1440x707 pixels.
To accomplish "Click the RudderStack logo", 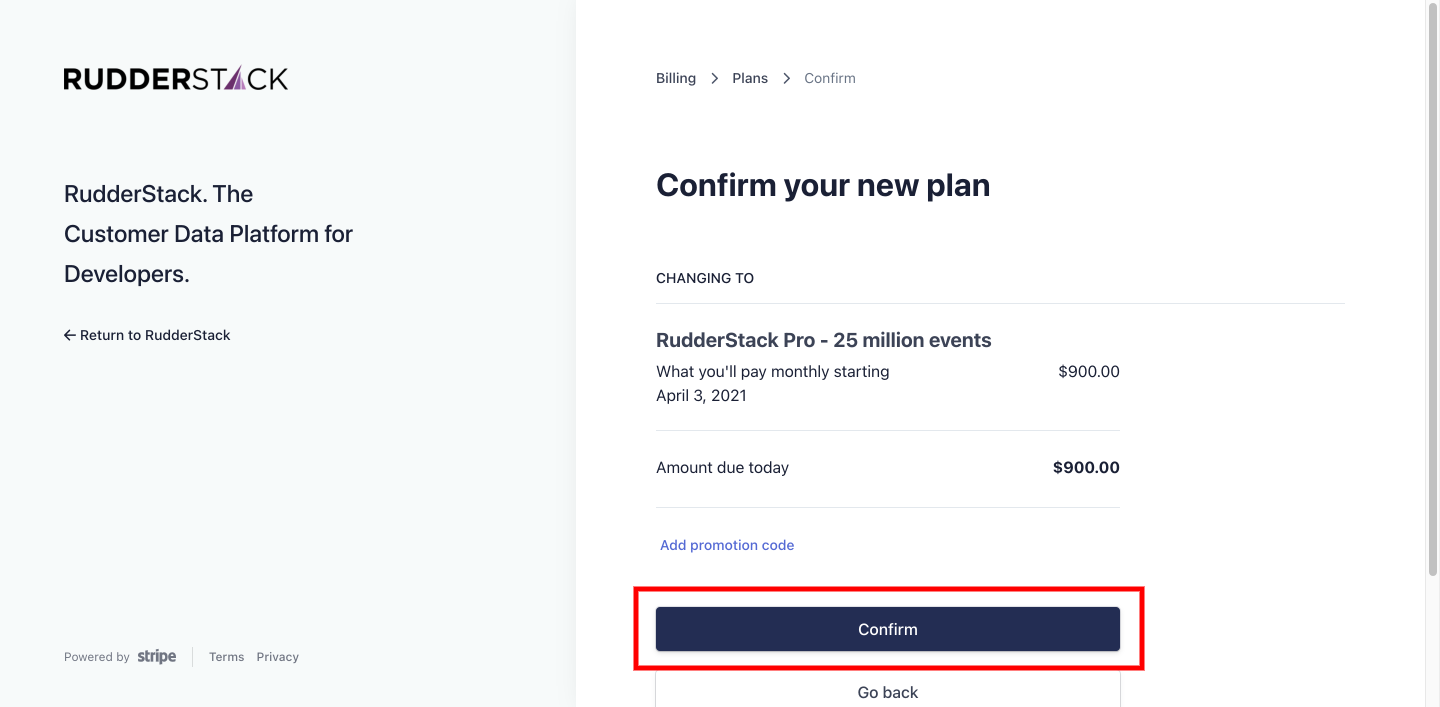I will pos(175,77).
